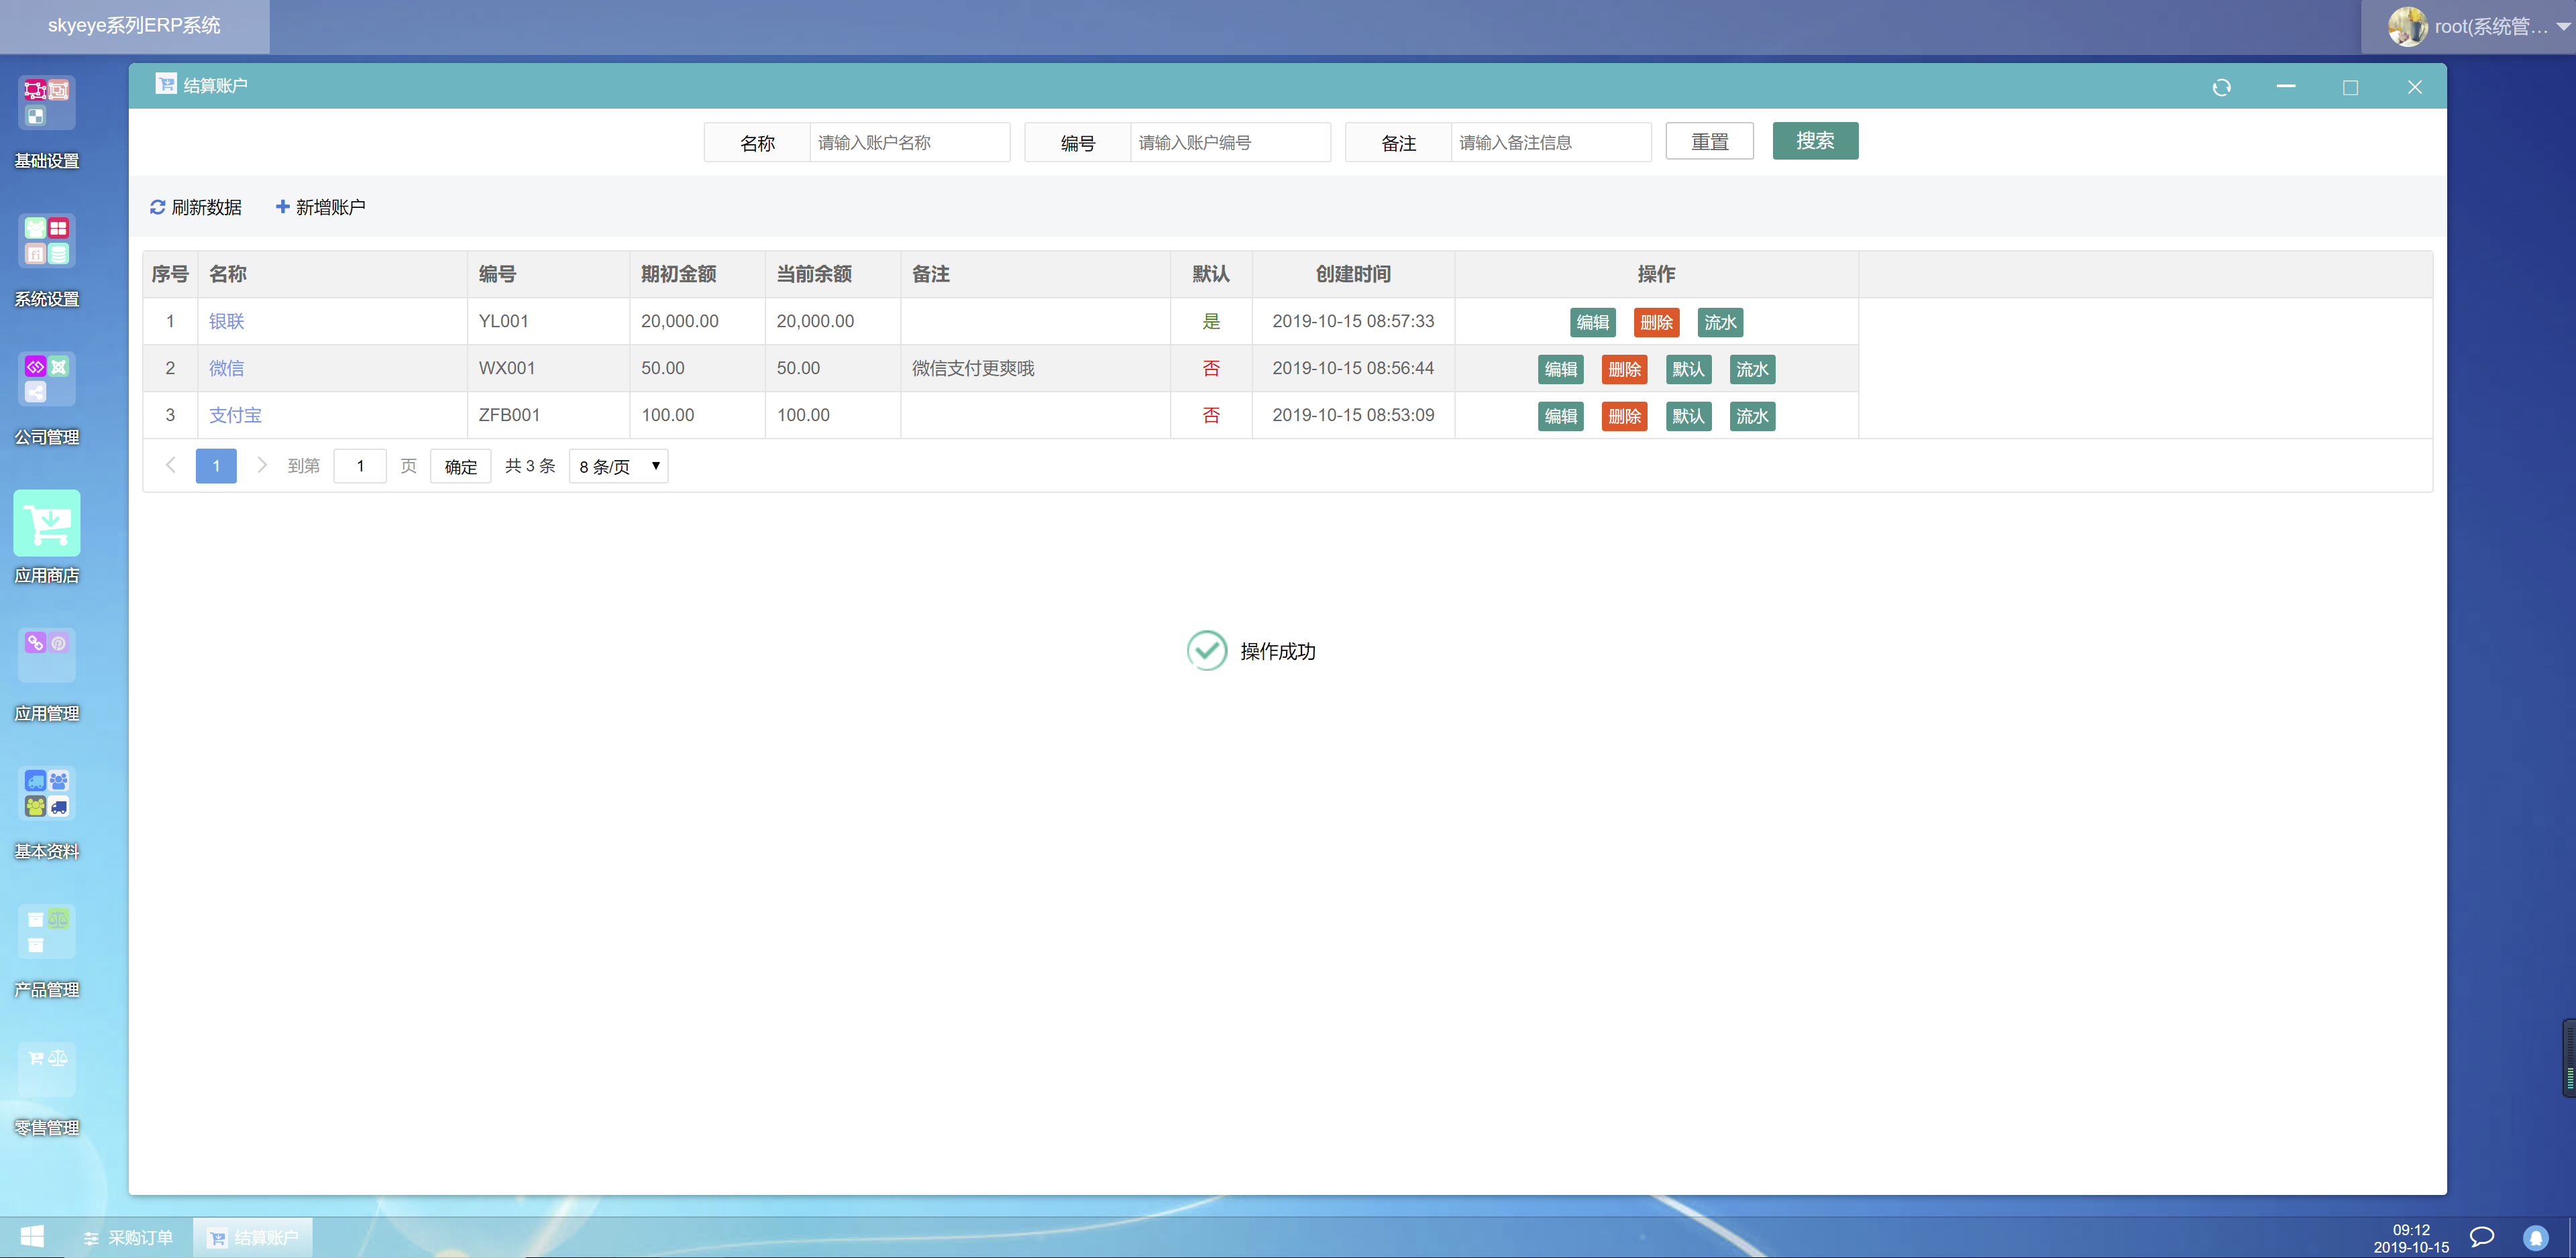Switch to the 采购订单 taskbar tab
The image size is (2576, 1258).
tap(129, 1237)
